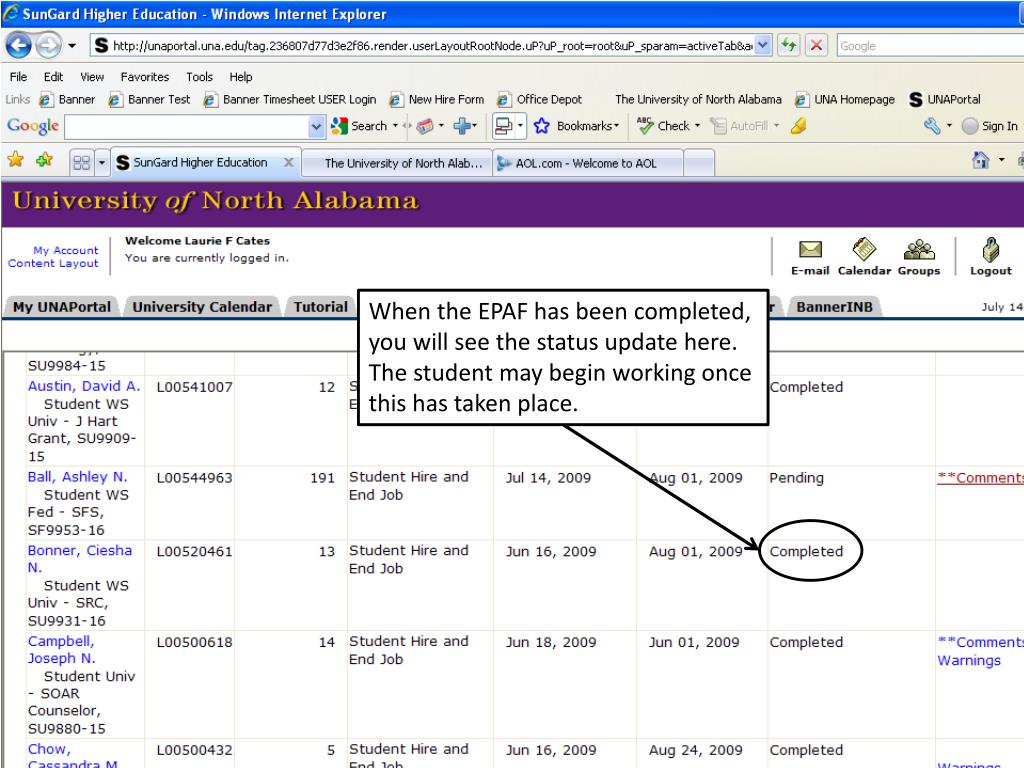
Task: Click the Google Toolbar Search button
Action: [360, 126]
